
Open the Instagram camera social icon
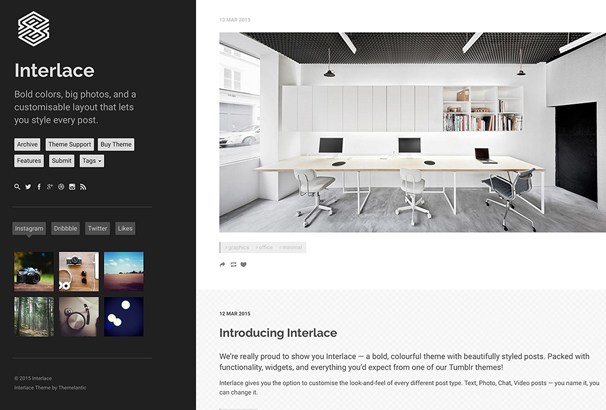pyautogui.click(x=72, y=187)
